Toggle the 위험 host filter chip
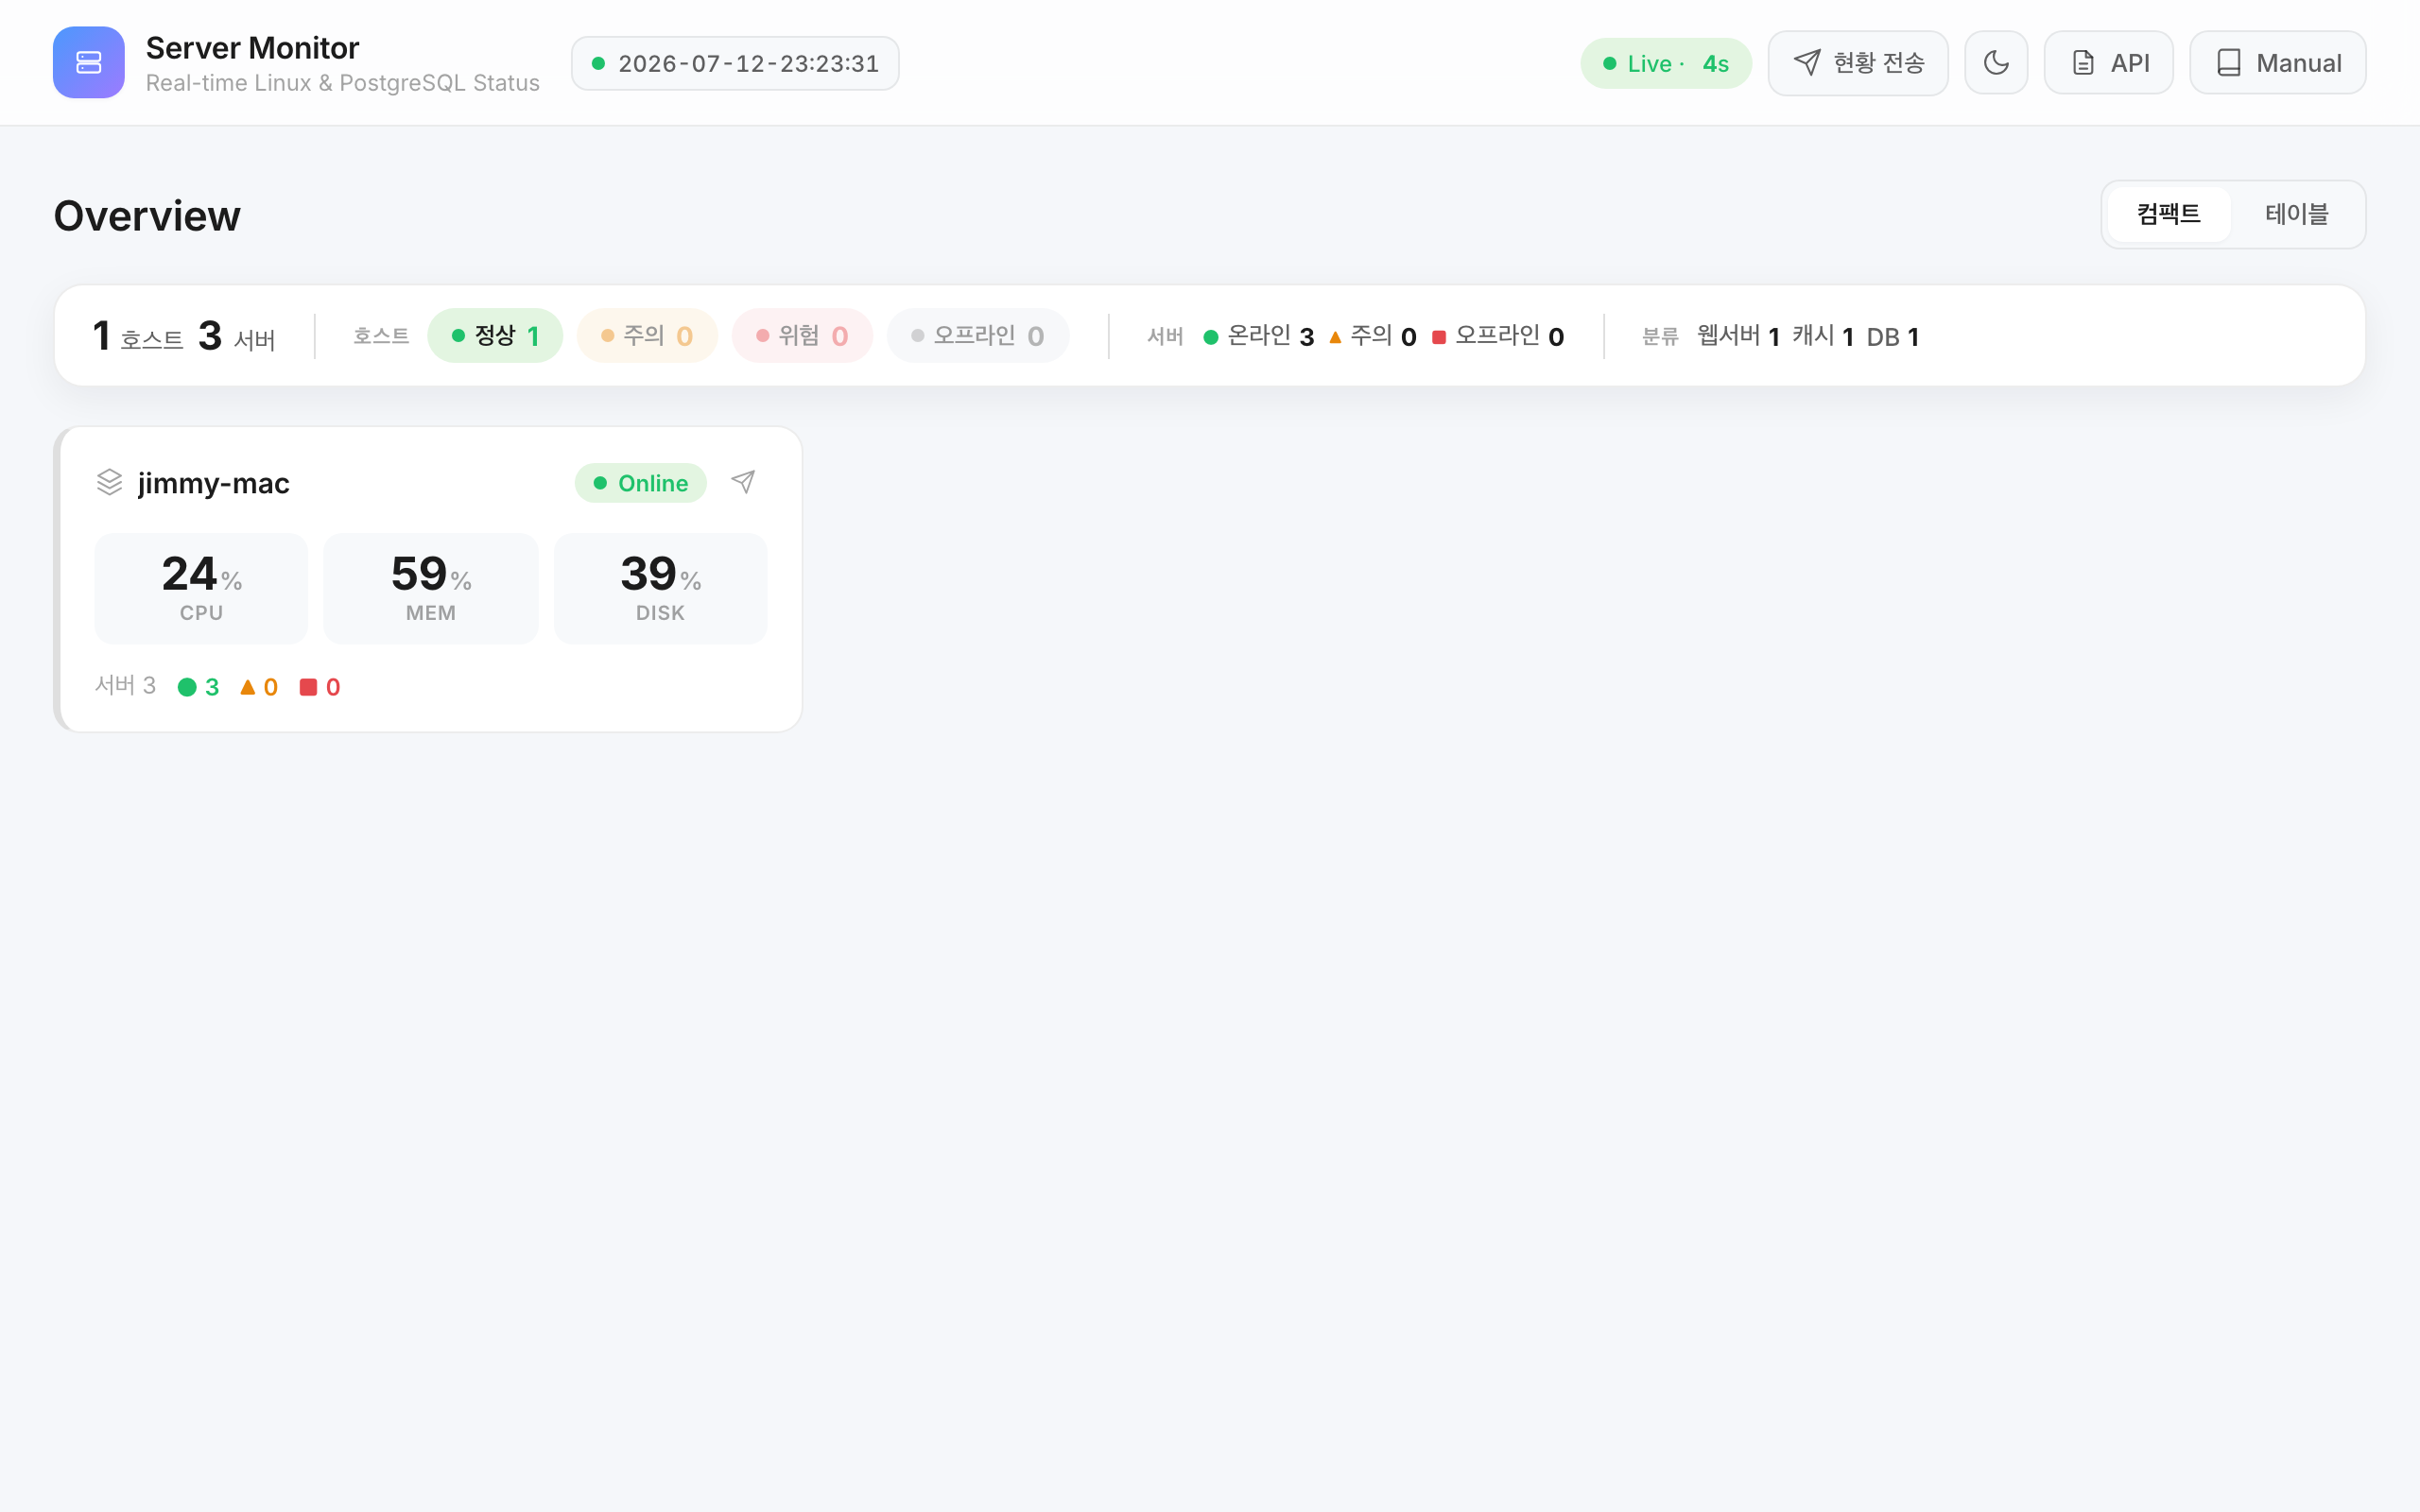Image resolution: width=2420 pixels, height=1512 pixels. pos(802,336)
